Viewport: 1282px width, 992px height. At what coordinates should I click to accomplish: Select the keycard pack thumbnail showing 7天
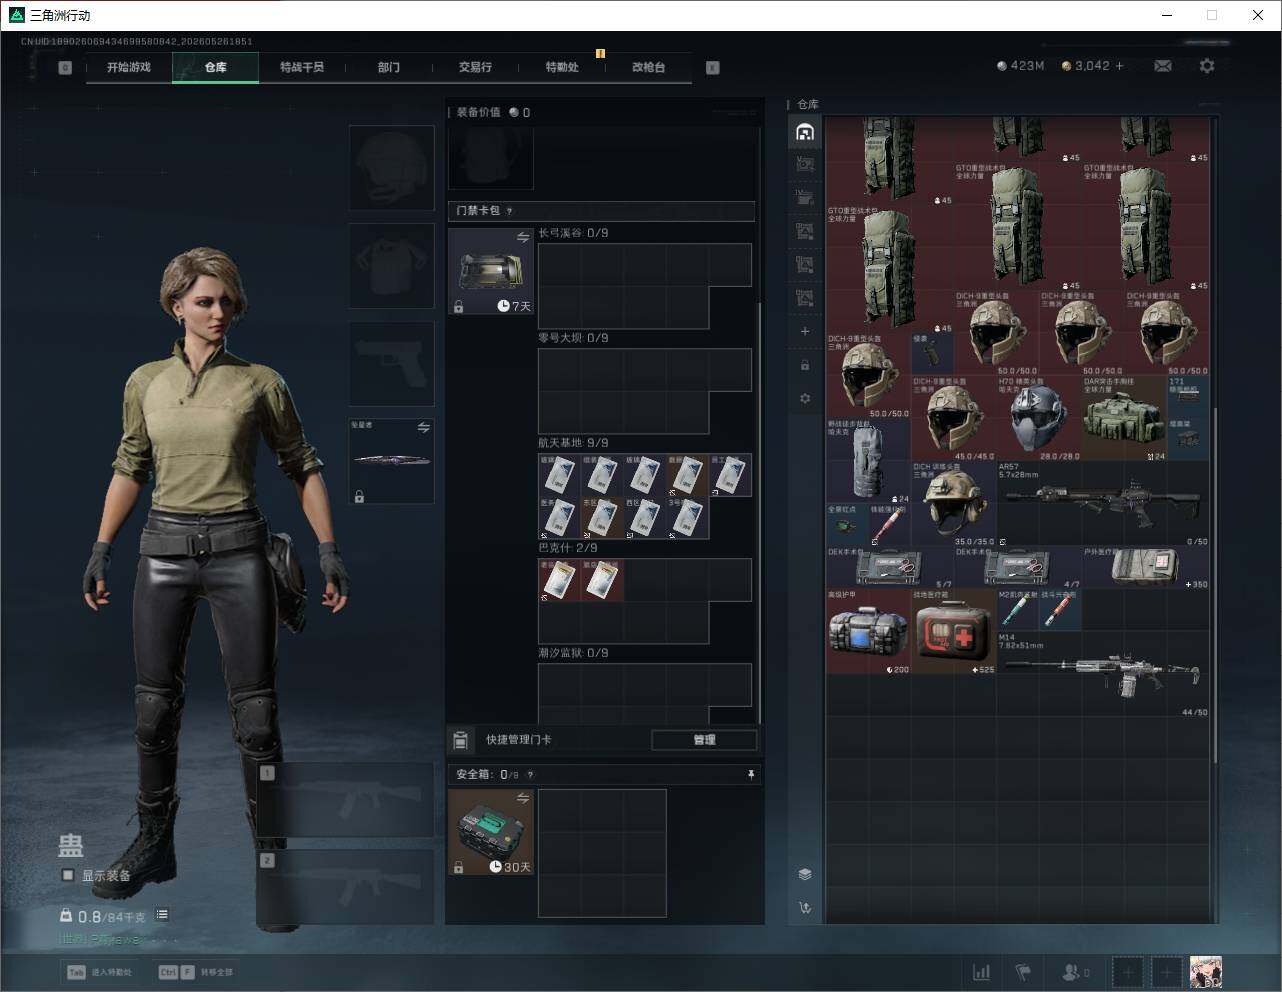491,271
